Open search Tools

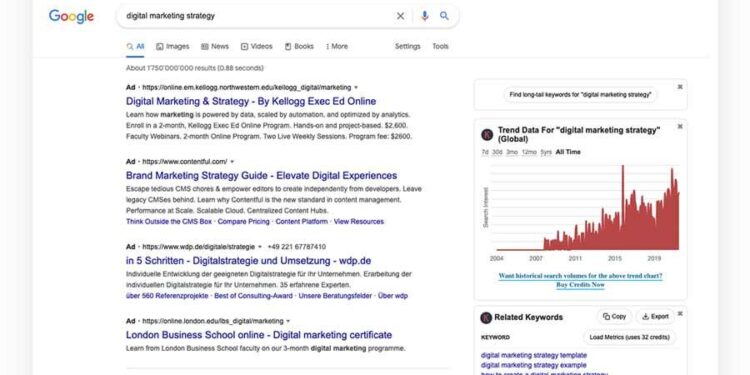pos(441,46)
